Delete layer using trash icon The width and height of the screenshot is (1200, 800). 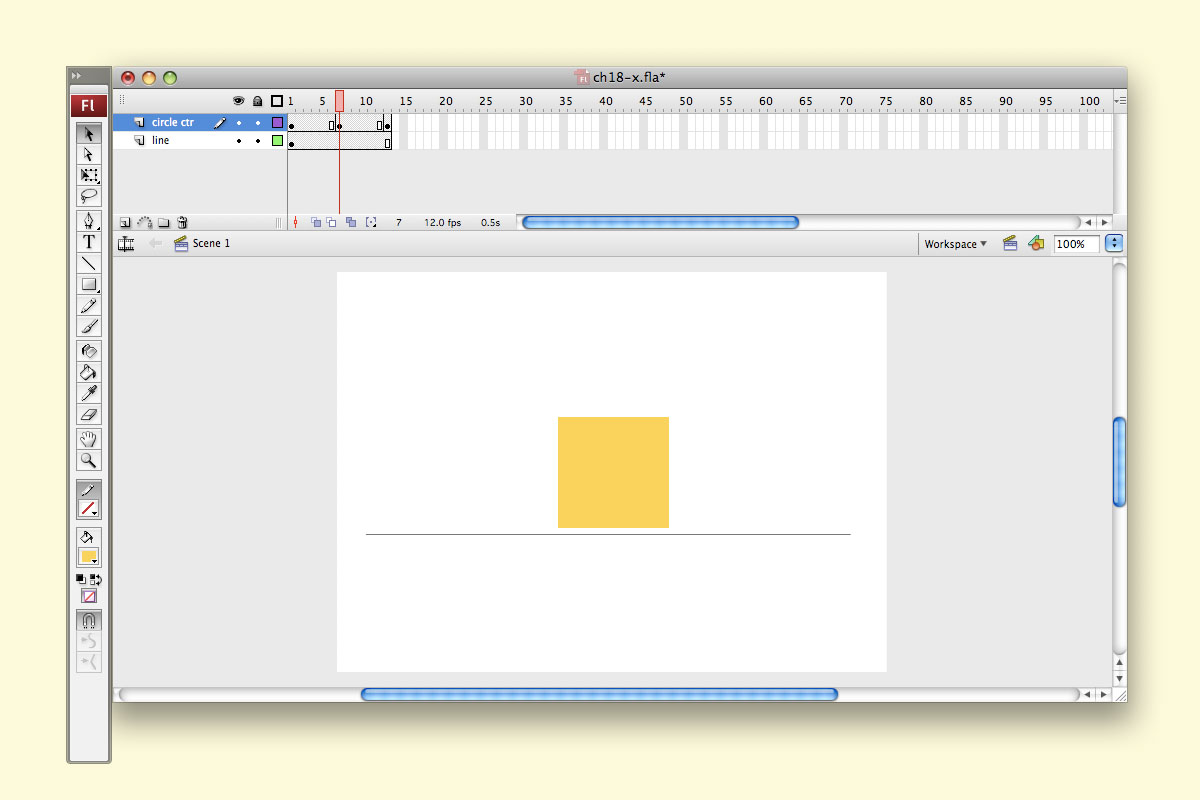[x=182, y=223]
